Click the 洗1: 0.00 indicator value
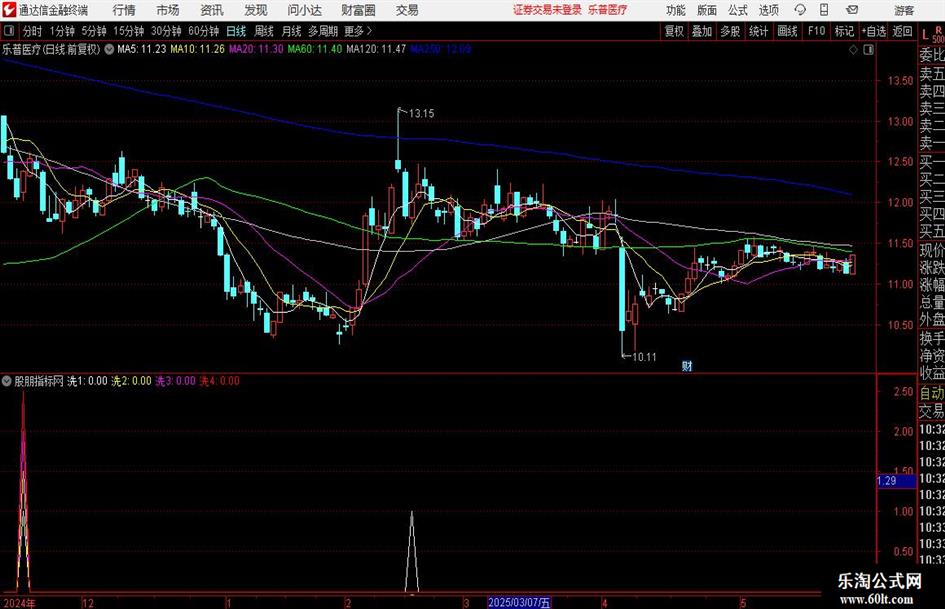Viewport: 945px width, 609px height. point(87,380)
